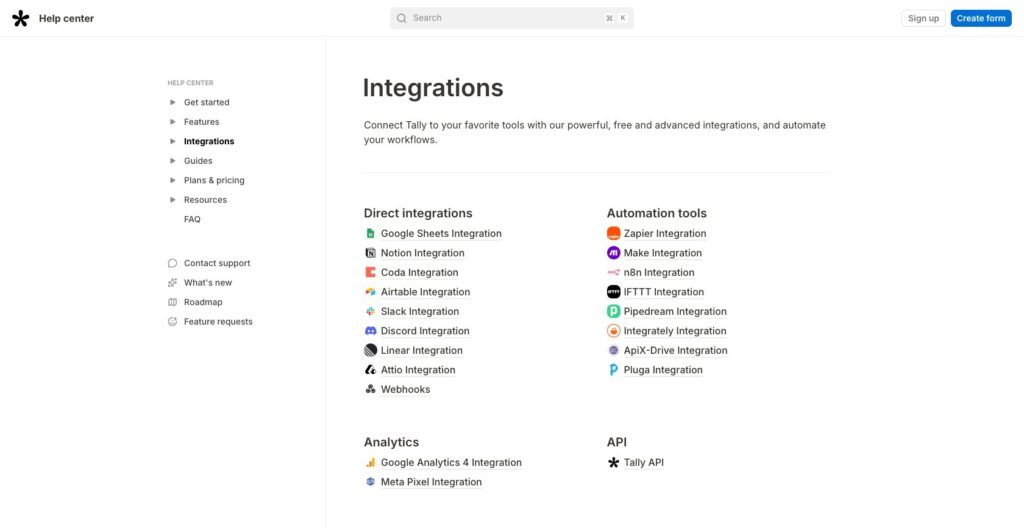
Task: Click the Pipedream icon
Action: click(x=613, y=312)
